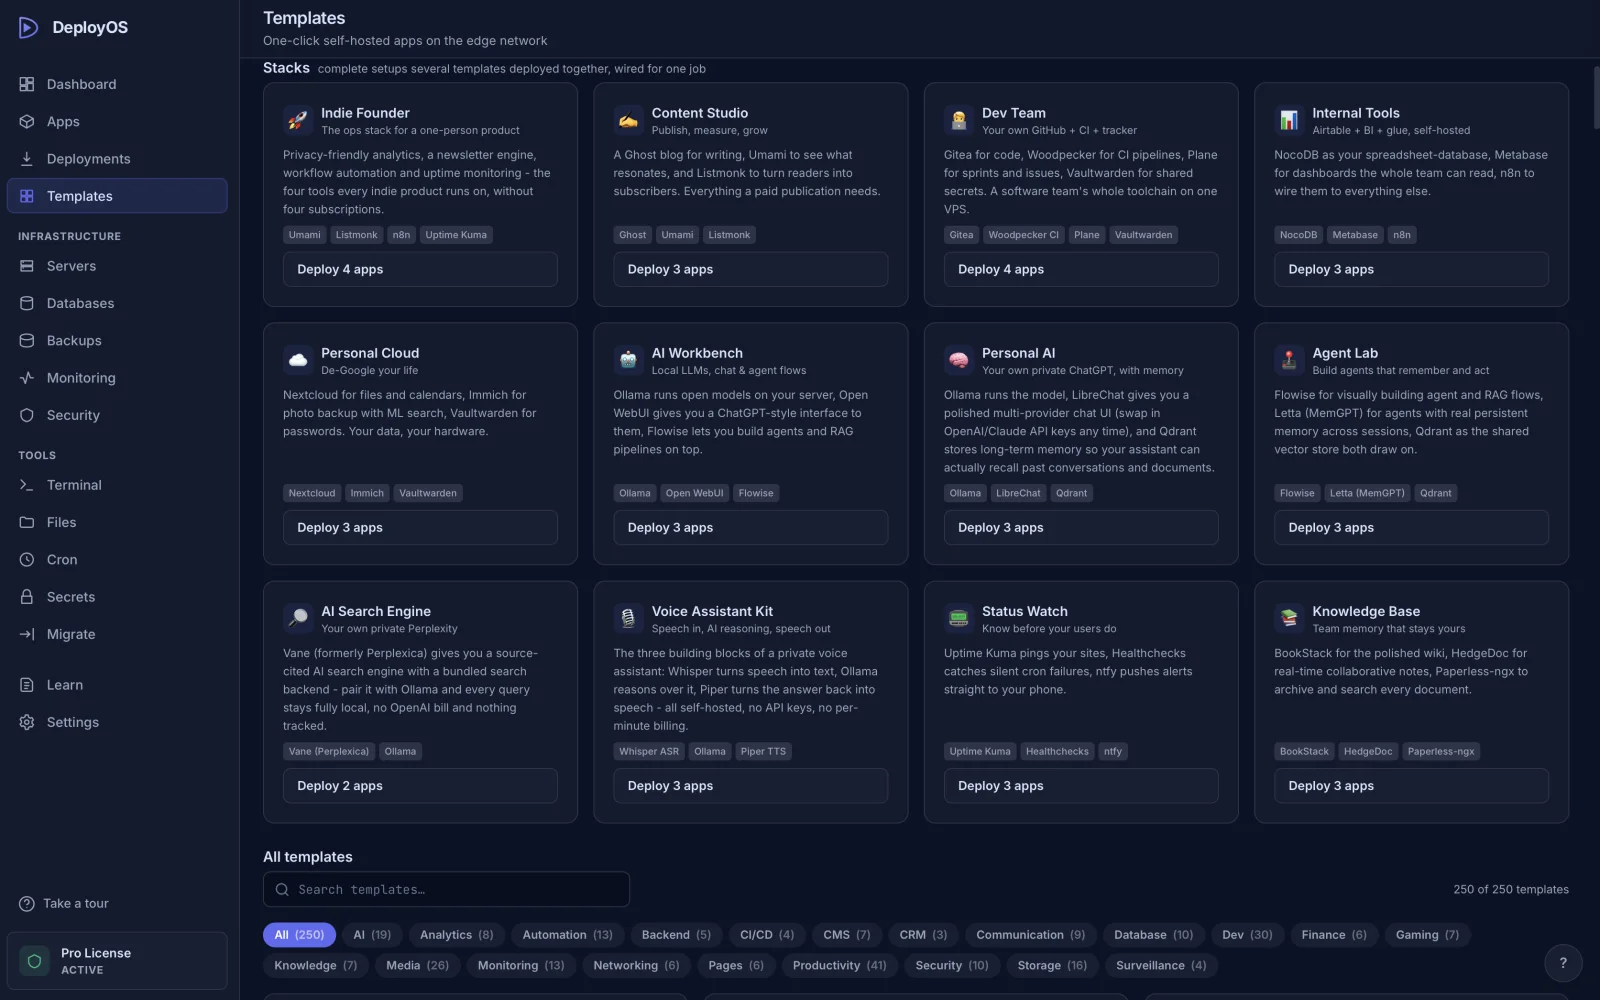Click the Paperless-ngx tag
The width and height of the screenshot is (1600, 1000).
pyautogui.click(x=1441, y=751)
